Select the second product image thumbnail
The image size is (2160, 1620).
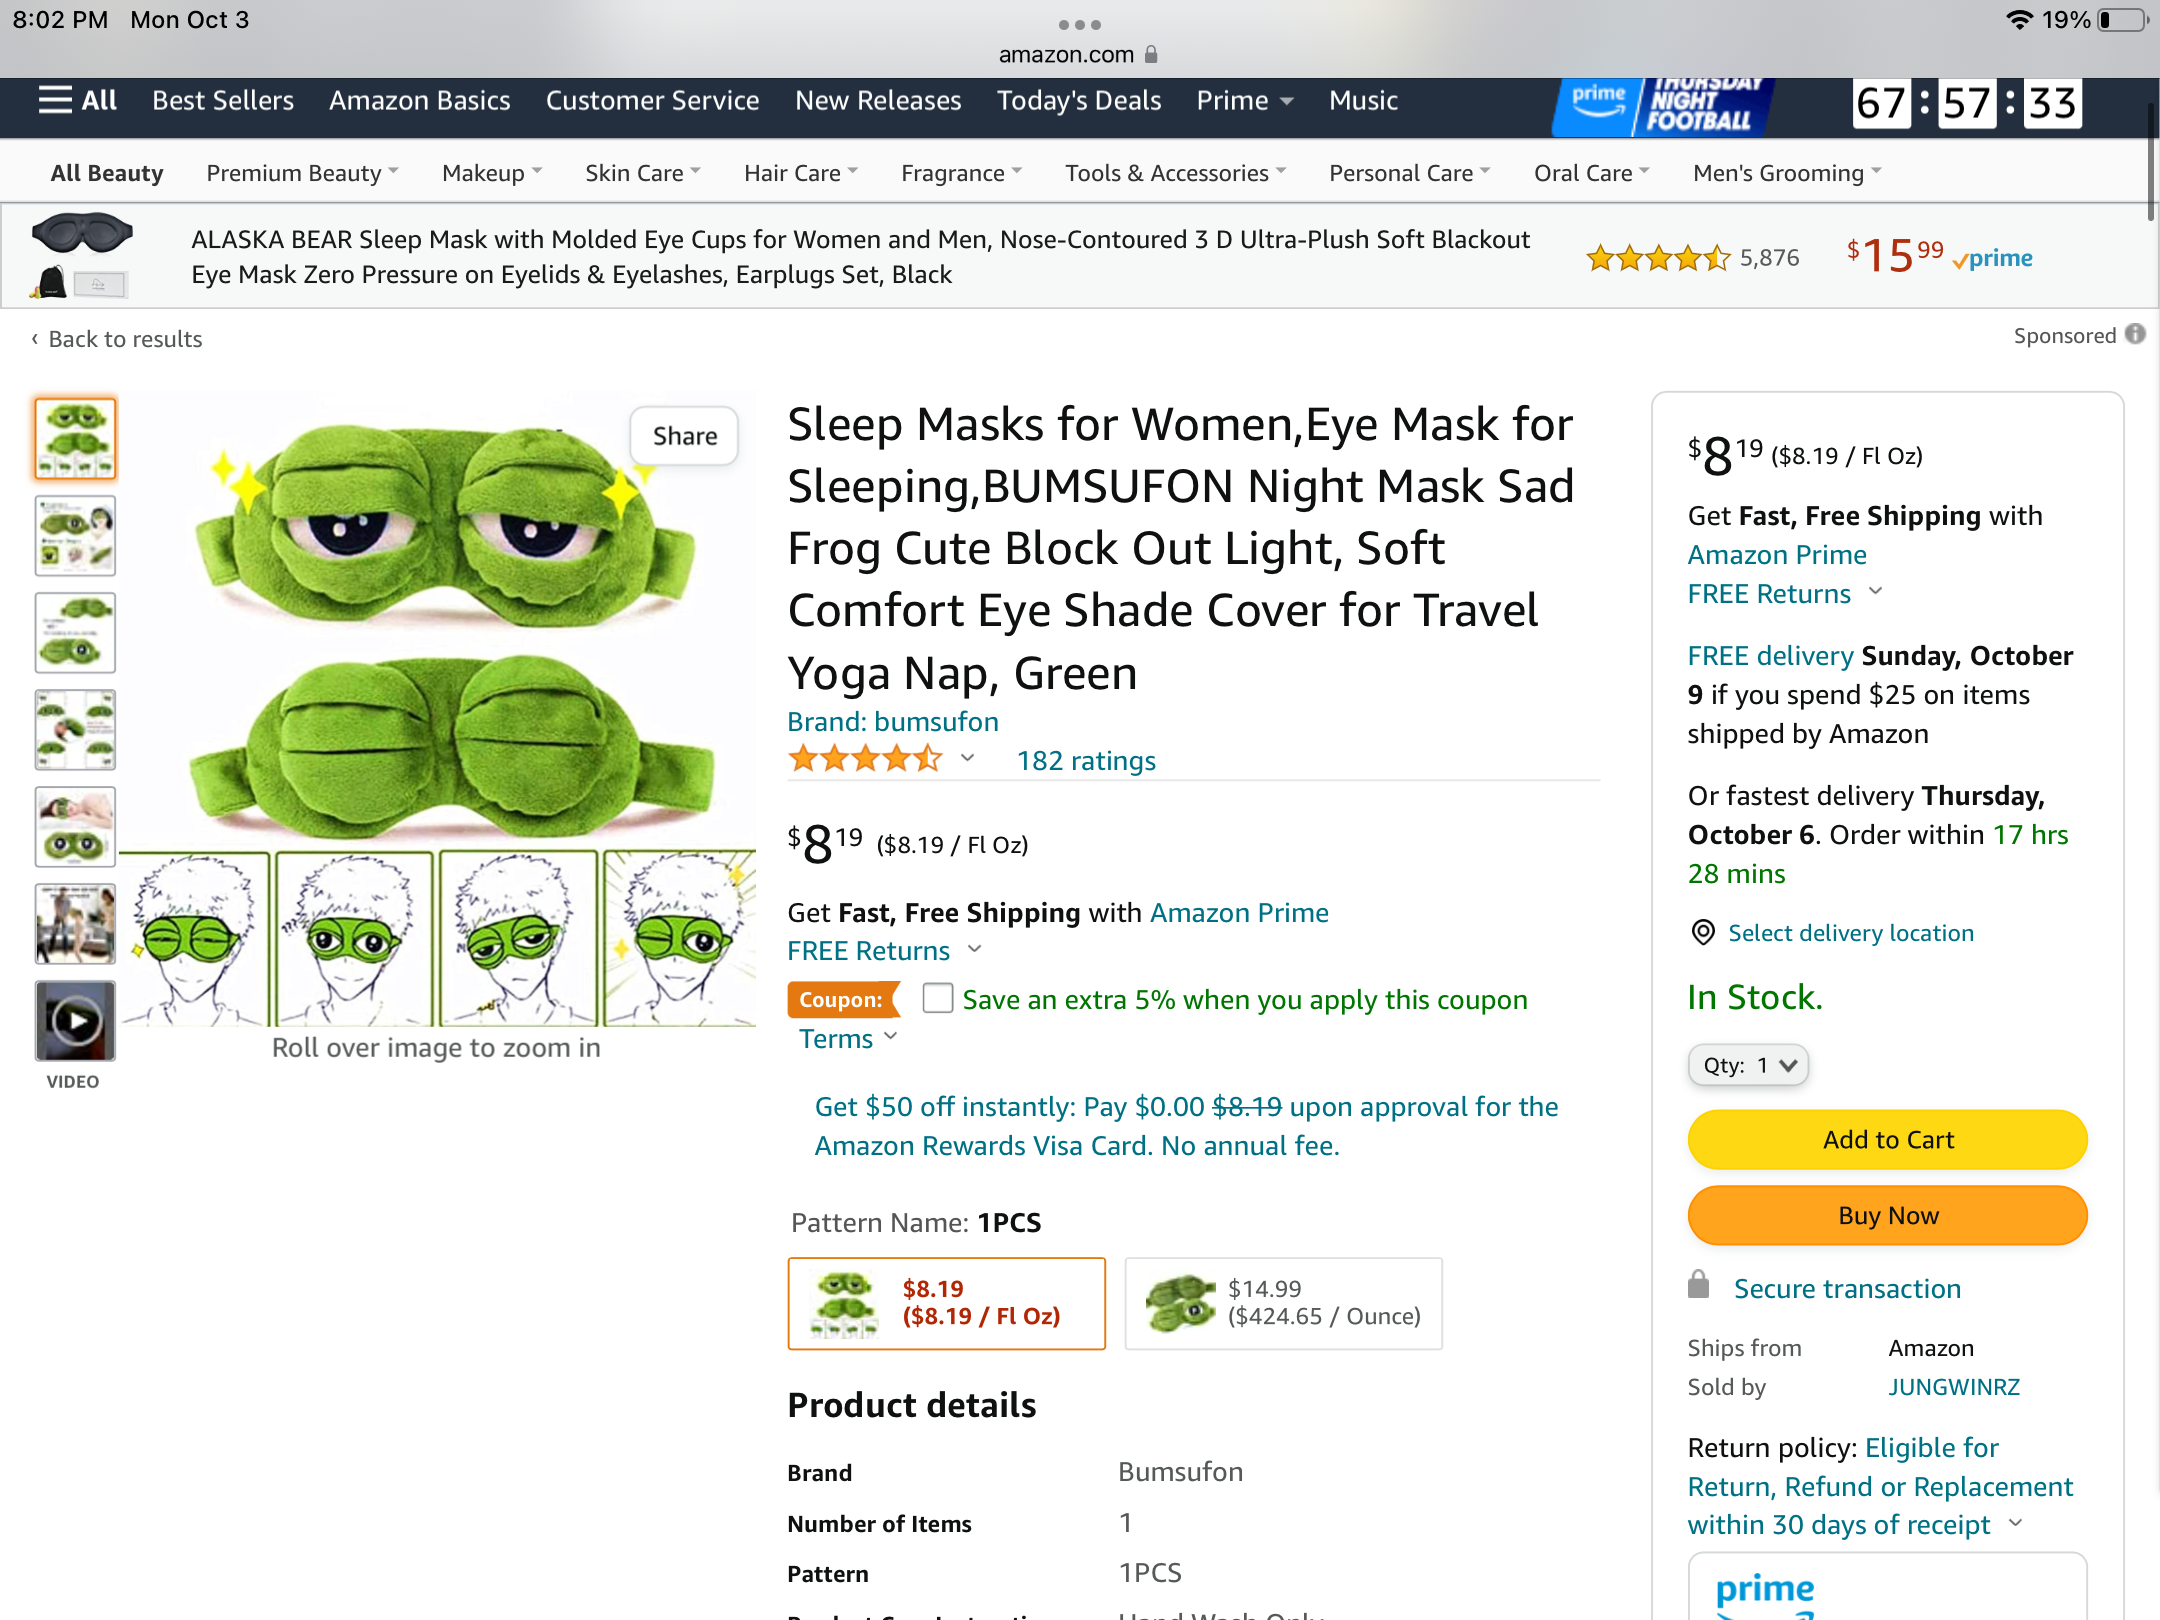click(x=75, y=536)
